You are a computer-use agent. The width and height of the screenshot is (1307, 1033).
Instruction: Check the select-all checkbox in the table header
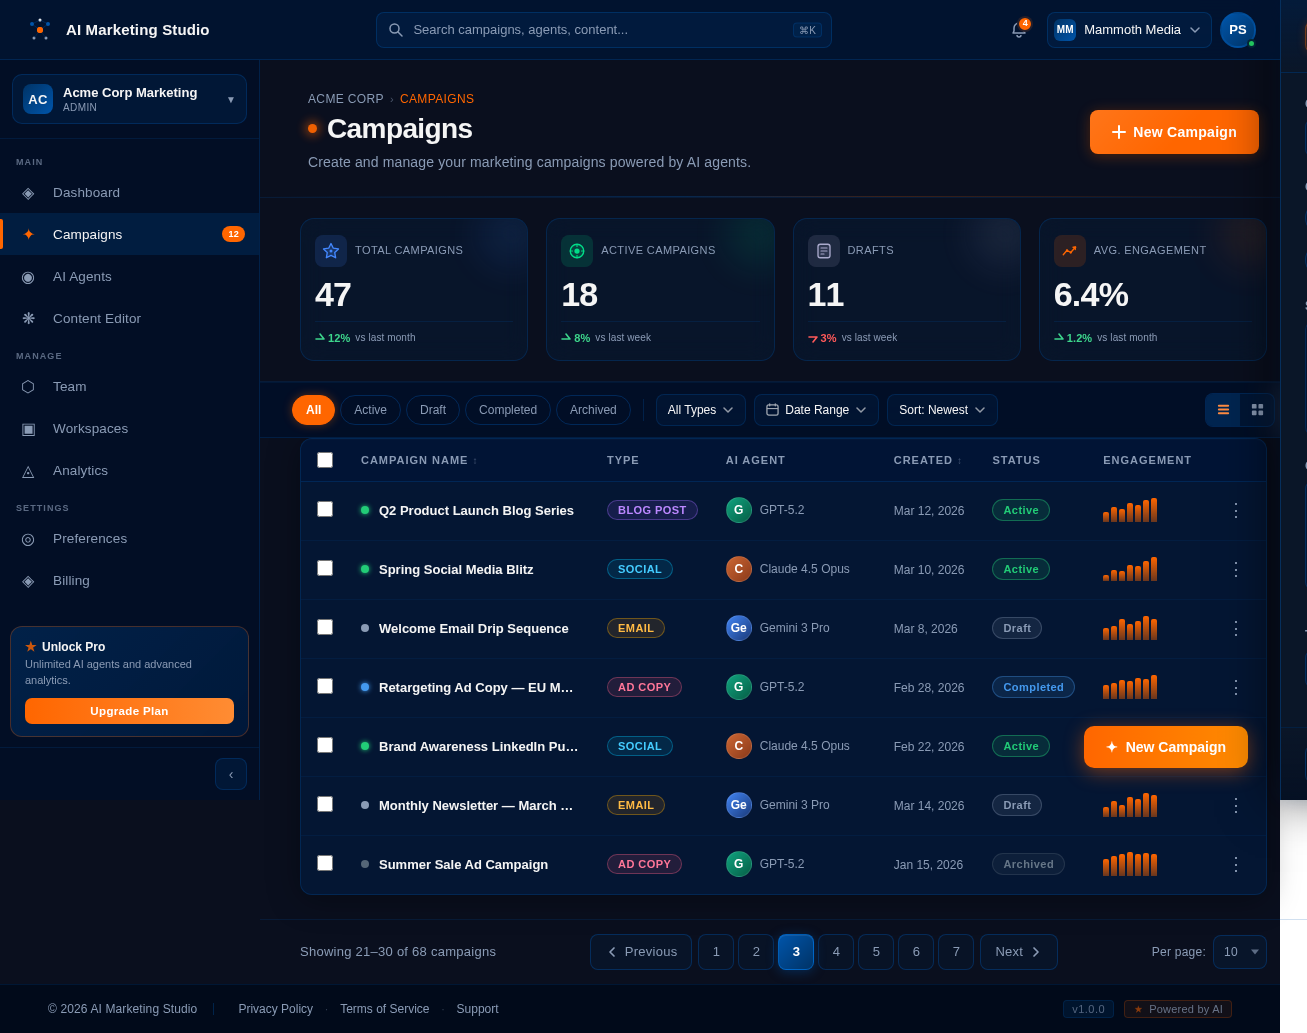coord(325,460)
